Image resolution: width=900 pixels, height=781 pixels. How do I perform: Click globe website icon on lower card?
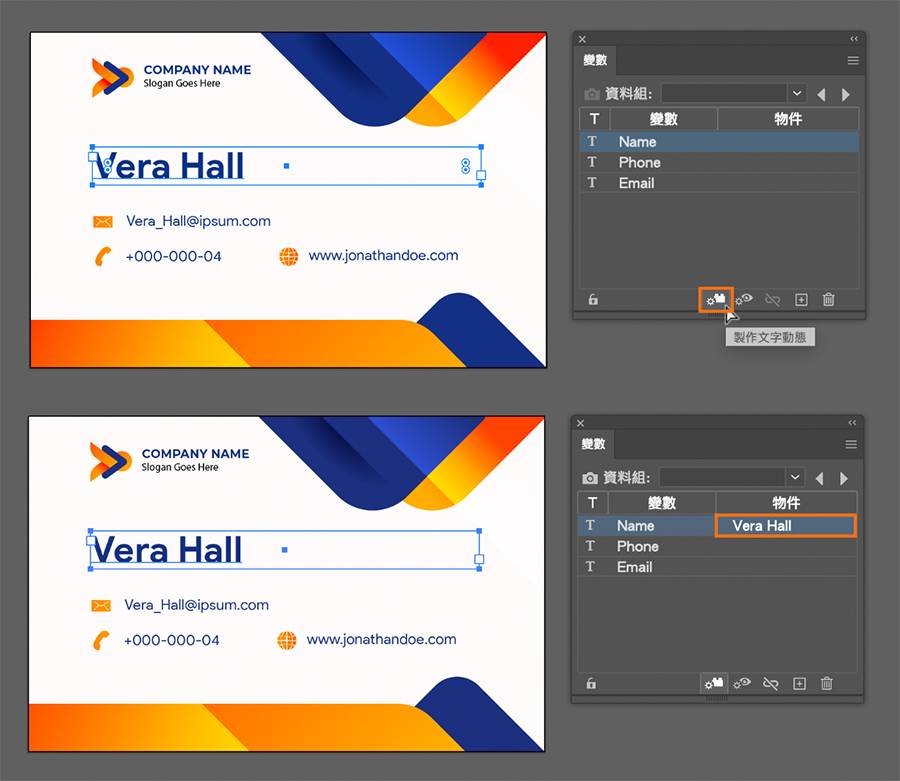point(287,640)
